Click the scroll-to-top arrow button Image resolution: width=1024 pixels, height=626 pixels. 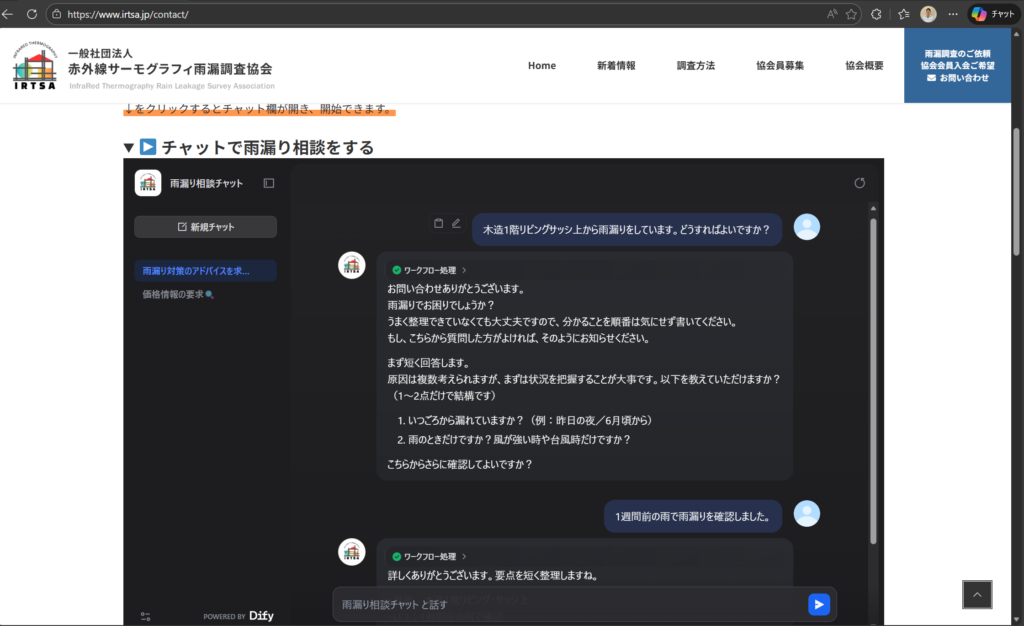[977, 594]
